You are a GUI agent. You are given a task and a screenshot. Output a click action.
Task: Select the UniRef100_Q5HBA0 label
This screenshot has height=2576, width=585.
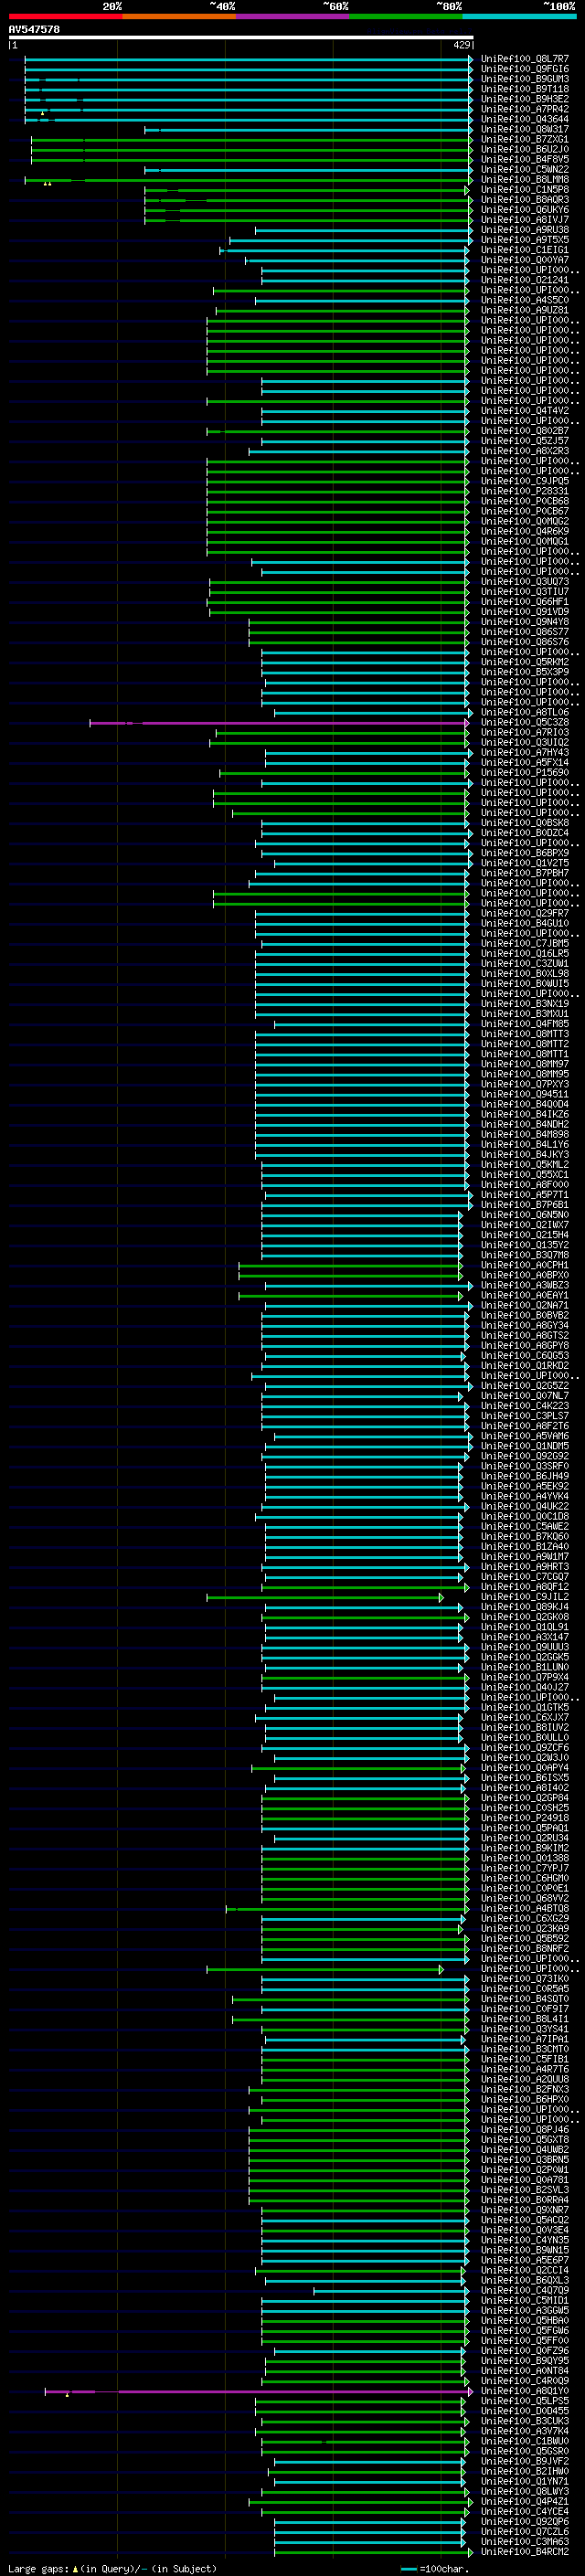[524, 2320]
